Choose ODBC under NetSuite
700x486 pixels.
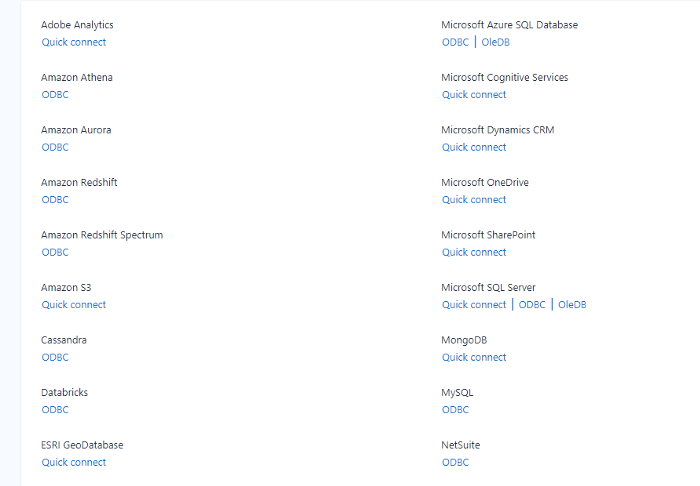[x=455, y=462]
